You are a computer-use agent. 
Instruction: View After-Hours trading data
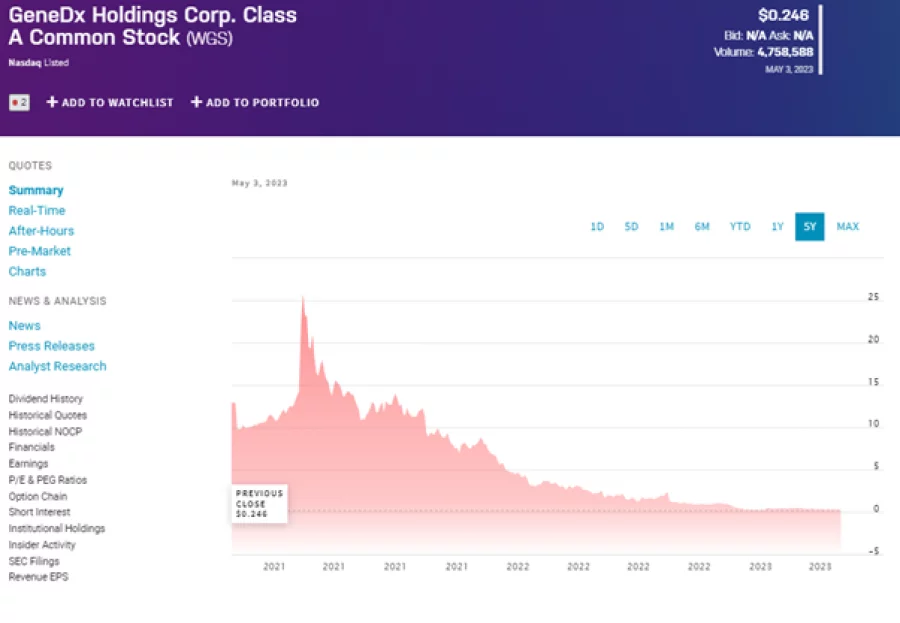pyautogui.click(x=41, y=231)
